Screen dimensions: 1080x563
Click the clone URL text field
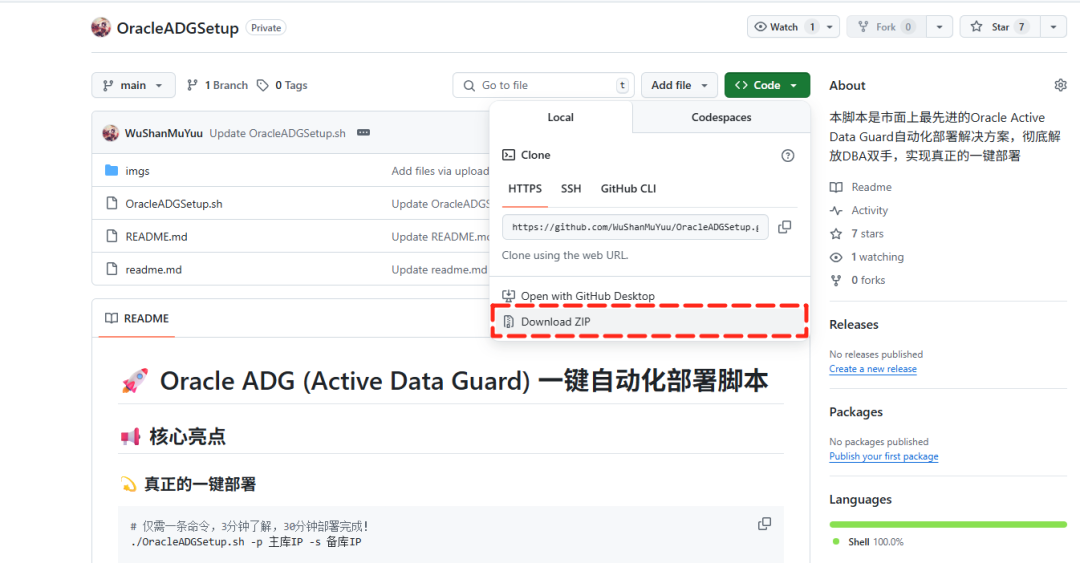tap(635, 227)
